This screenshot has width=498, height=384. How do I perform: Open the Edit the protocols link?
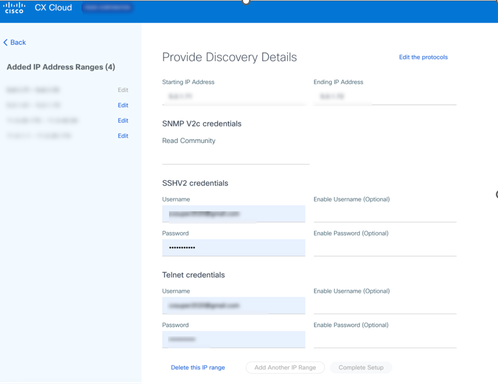[x=423, y=57]
